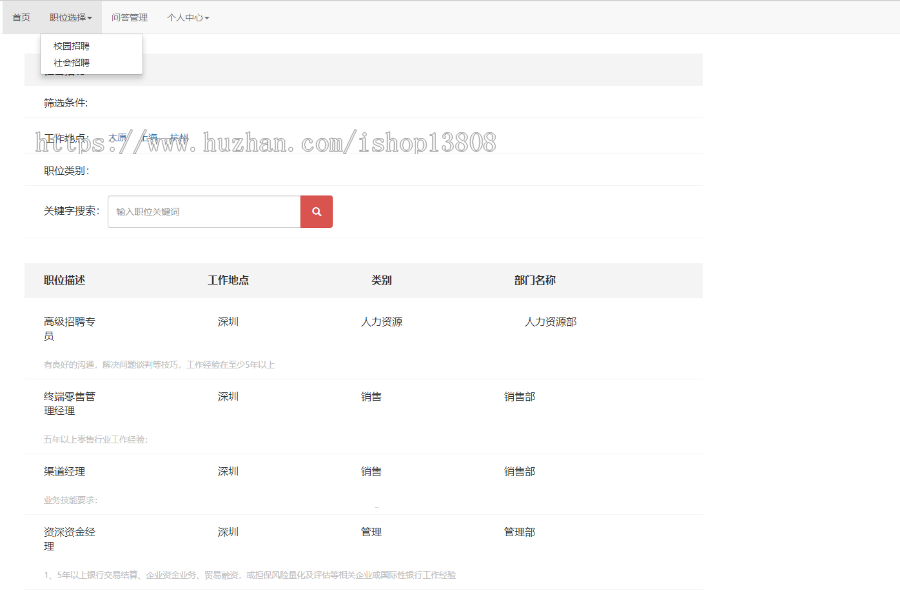Open the 职位选择 dropdown menu
Screen dimensions: 900x591
(x=73, y=16)
